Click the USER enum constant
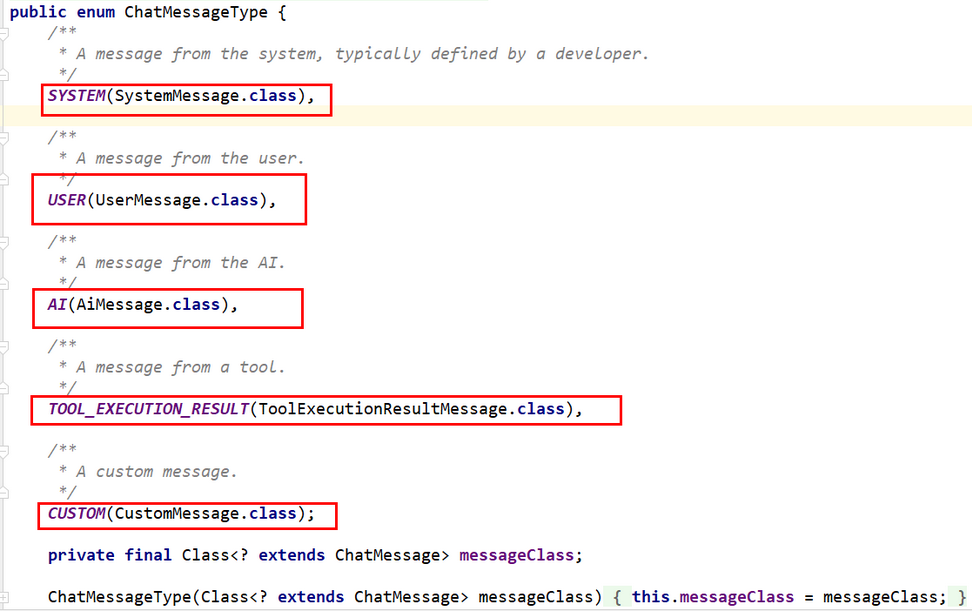972x611 pixels. pos(67,200)
